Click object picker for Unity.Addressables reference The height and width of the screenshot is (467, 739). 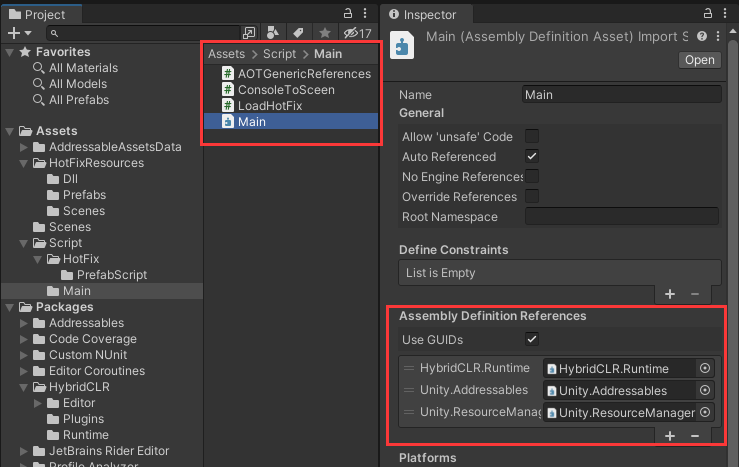click(705, 390)
